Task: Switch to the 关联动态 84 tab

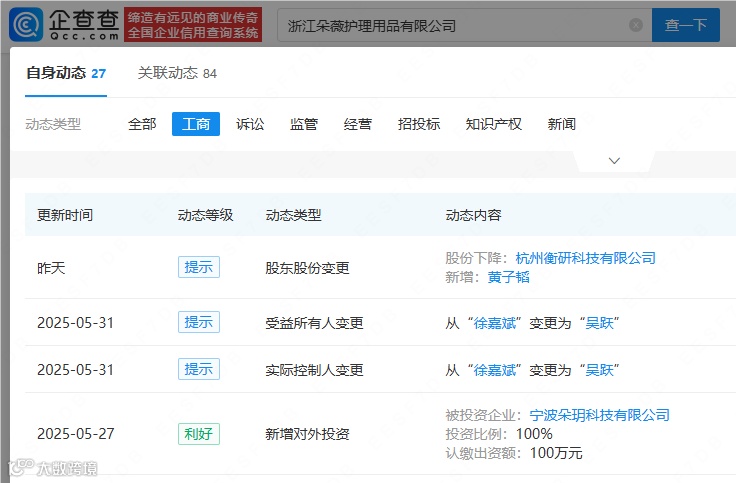Action: [177, 73]
